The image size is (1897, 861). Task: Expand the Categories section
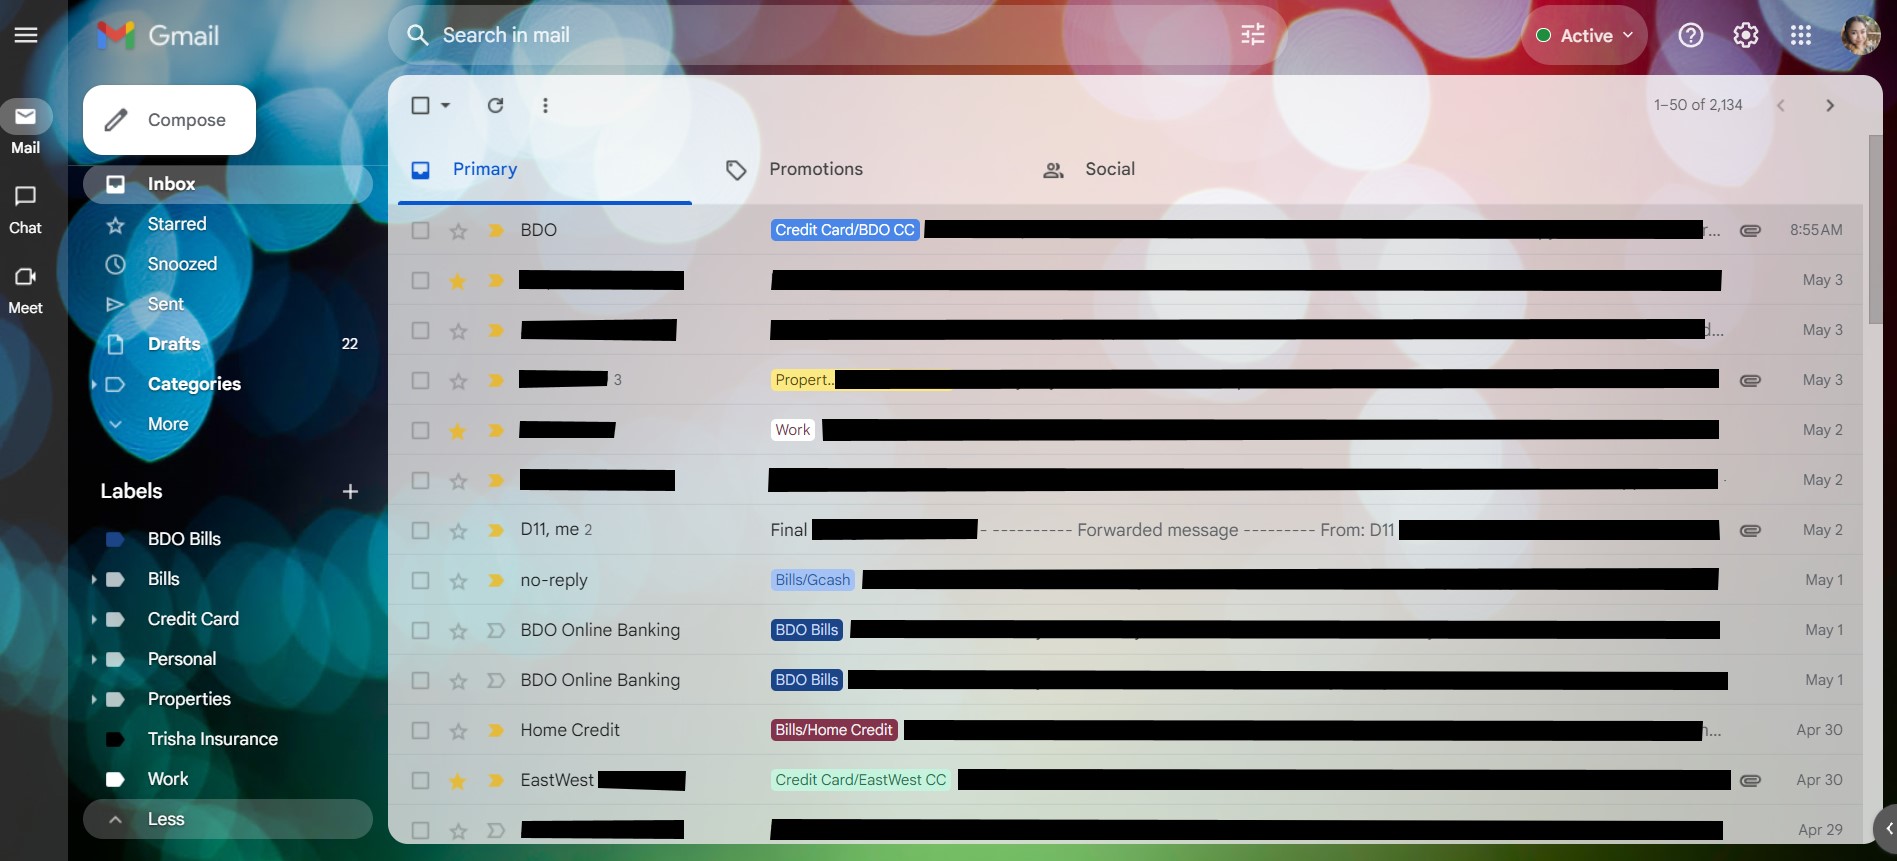pyautogui.click(x=94, y=384)
